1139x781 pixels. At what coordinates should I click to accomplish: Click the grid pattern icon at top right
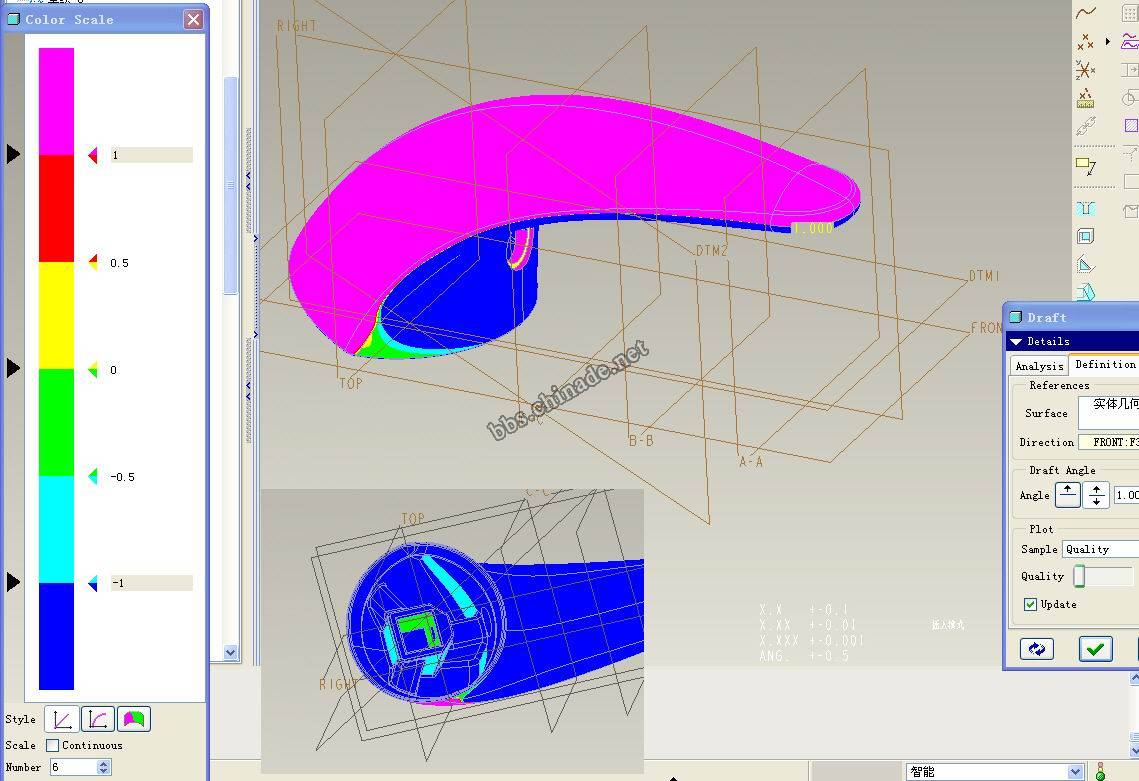pos(1130,12)
